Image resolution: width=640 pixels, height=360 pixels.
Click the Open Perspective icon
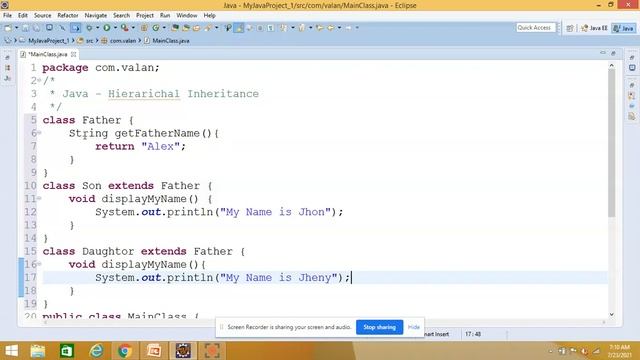pos(570,28)
